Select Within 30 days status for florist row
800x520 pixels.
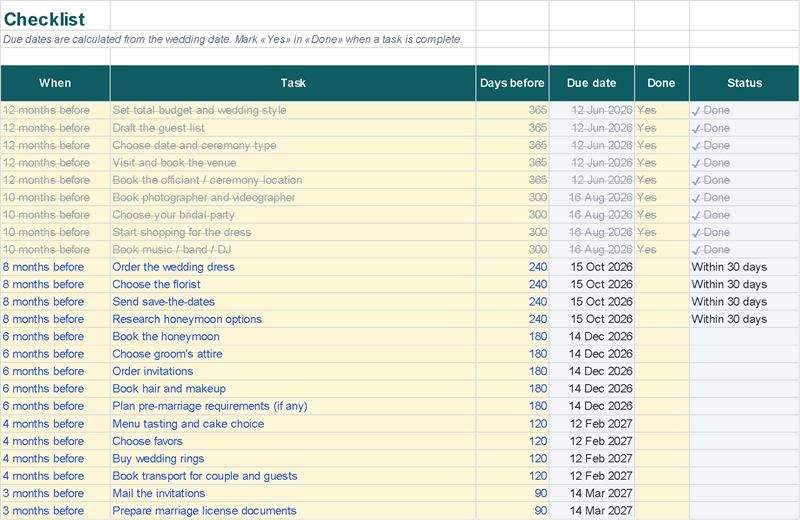744,284
